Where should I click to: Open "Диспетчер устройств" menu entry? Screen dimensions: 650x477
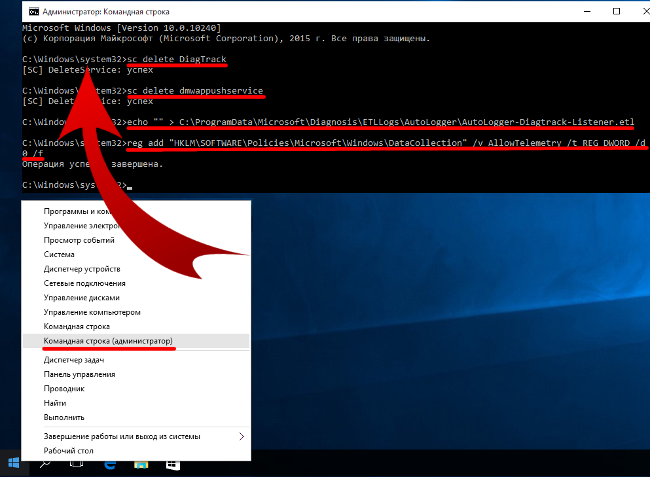tap(136, 269)
